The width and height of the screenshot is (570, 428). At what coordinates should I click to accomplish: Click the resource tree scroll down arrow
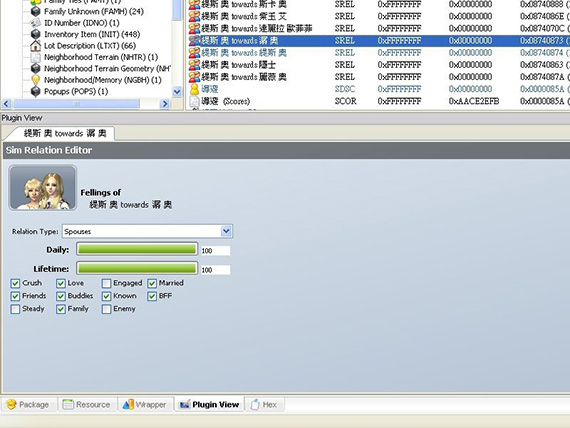tap(177, 92)
